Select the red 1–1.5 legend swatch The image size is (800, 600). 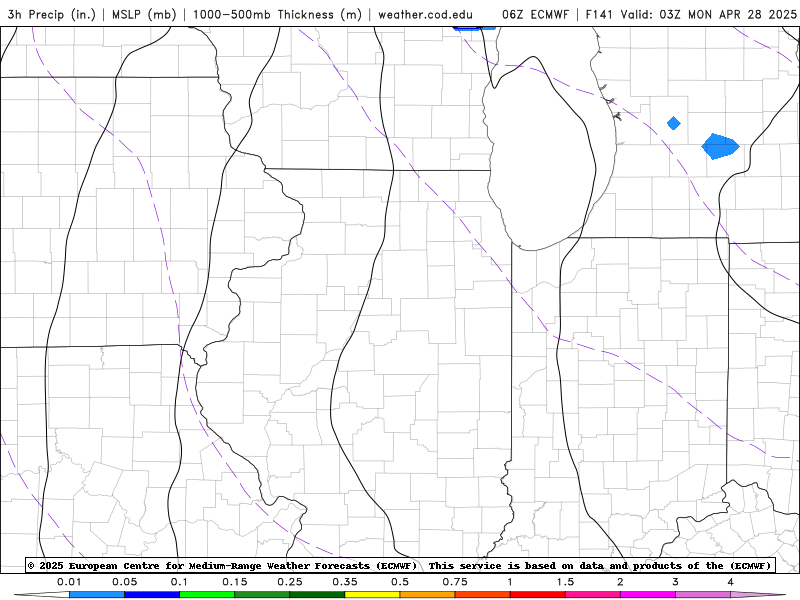tap(538, 595)
